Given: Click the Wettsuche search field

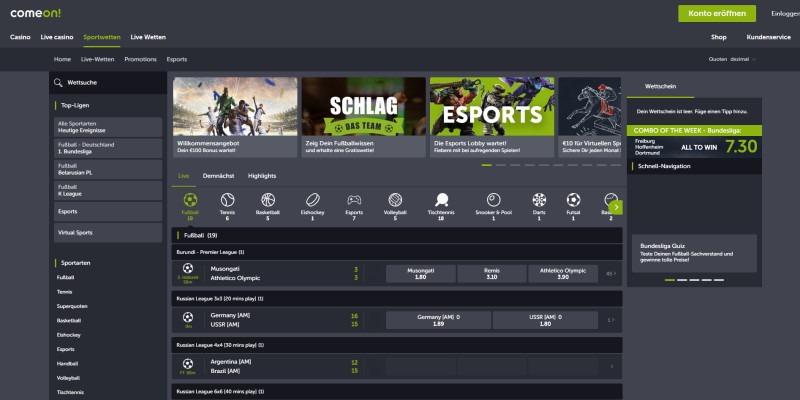Looking at the screenshot, I should point(108,83).
